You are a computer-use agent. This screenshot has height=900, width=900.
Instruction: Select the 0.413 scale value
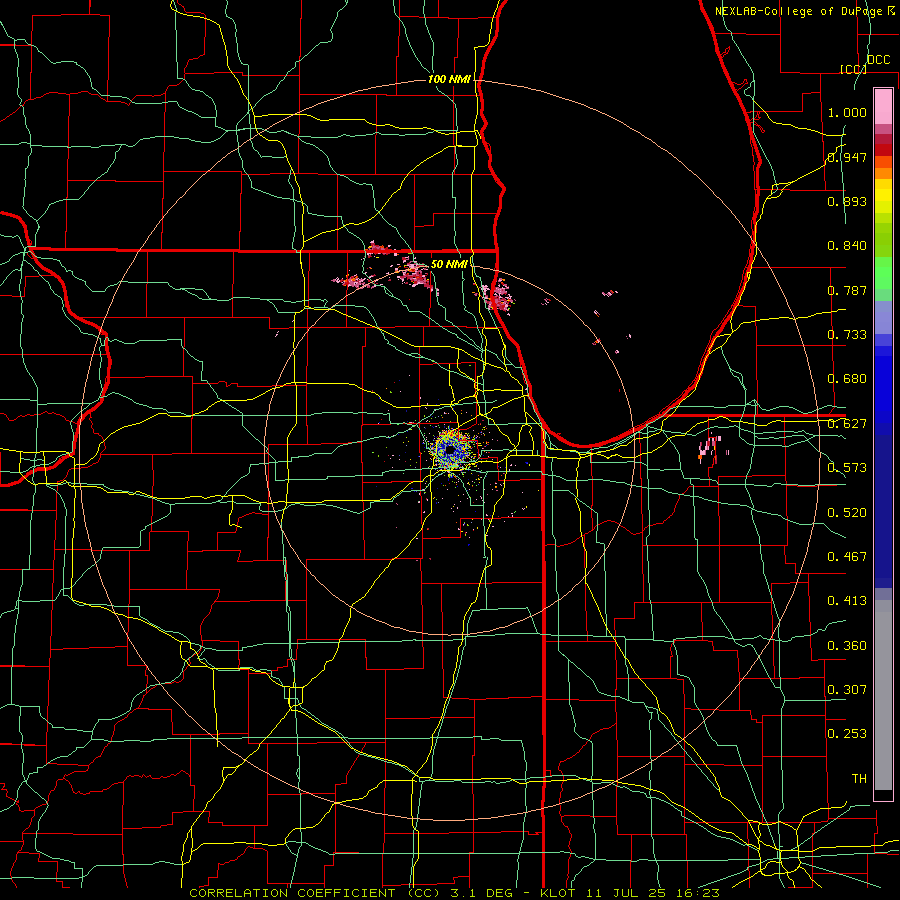pos(847,601)
